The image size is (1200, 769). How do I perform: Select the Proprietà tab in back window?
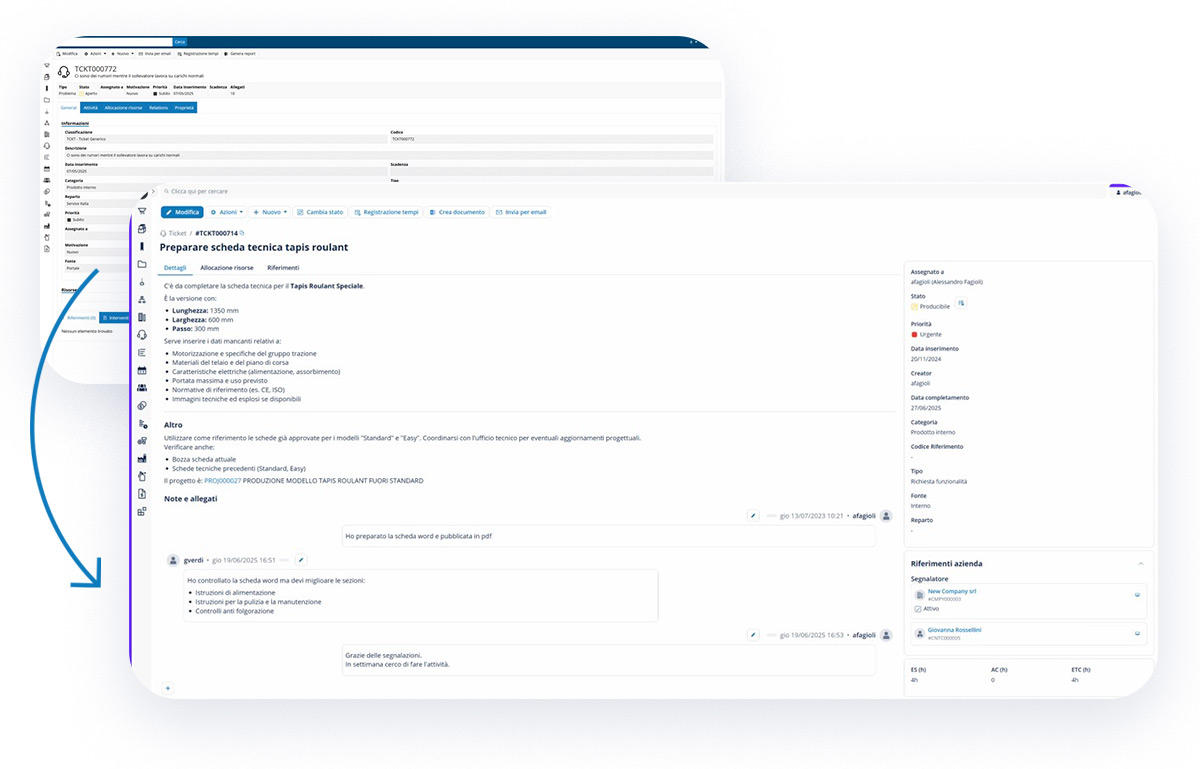click(x=184, y=107)
